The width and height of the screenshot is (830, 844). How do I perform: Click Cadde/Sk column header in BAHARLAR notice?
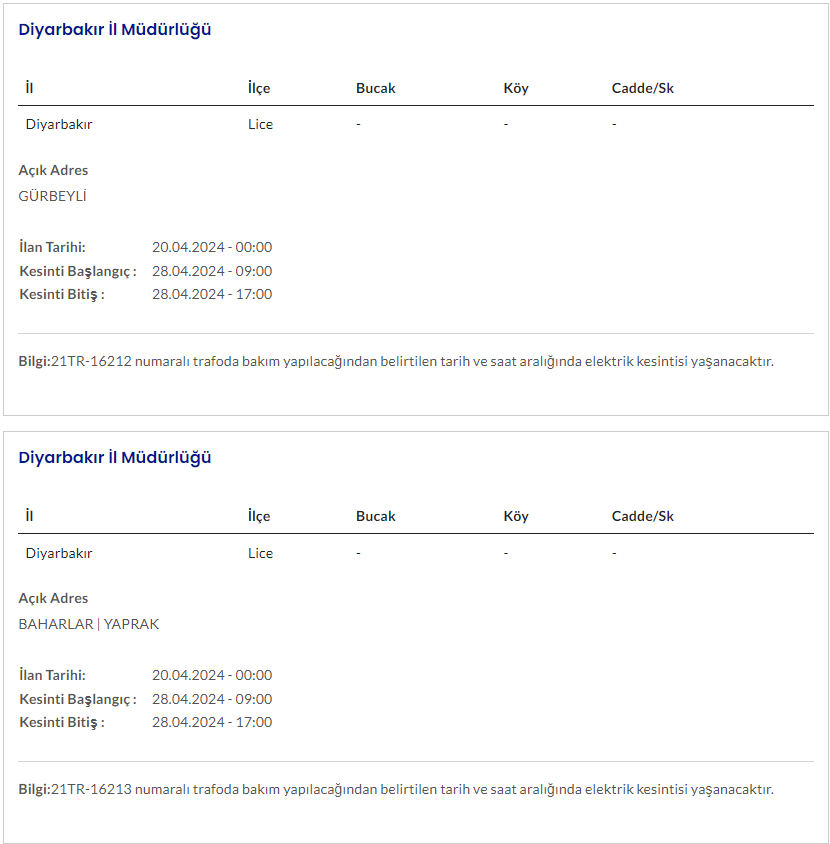[643, 516]
